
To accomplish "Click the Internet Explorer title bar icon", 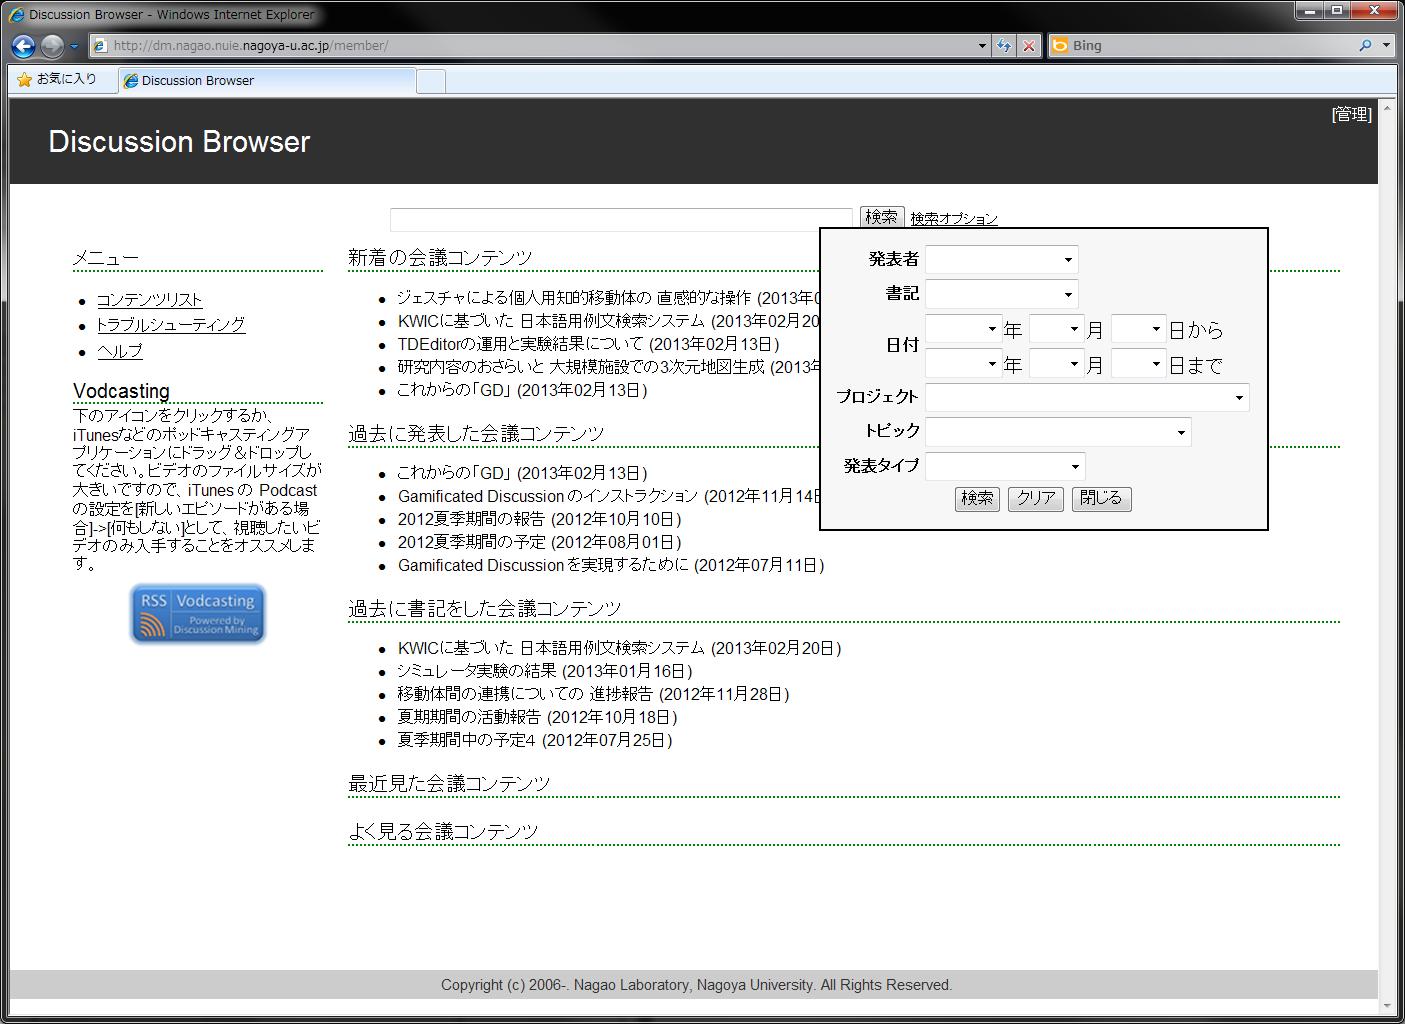I will [17, 14].
